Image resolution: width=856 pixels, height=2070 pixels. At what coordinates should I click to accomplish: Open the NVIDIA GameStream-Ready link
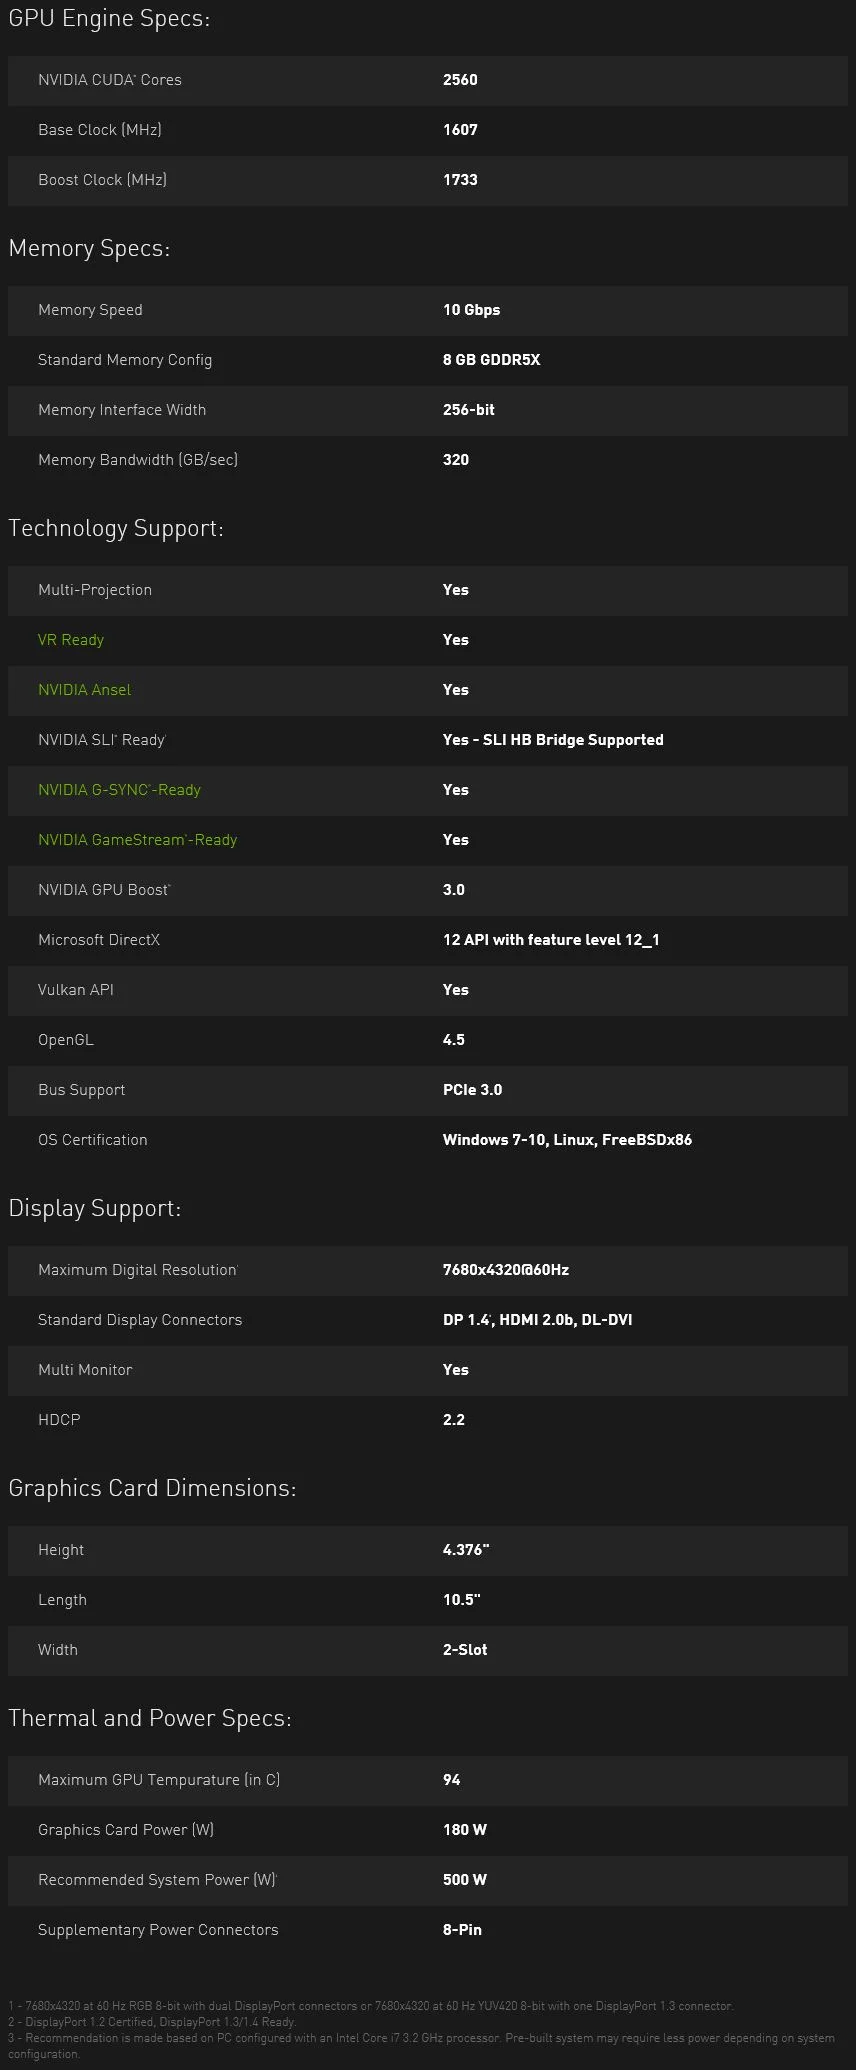137,840
